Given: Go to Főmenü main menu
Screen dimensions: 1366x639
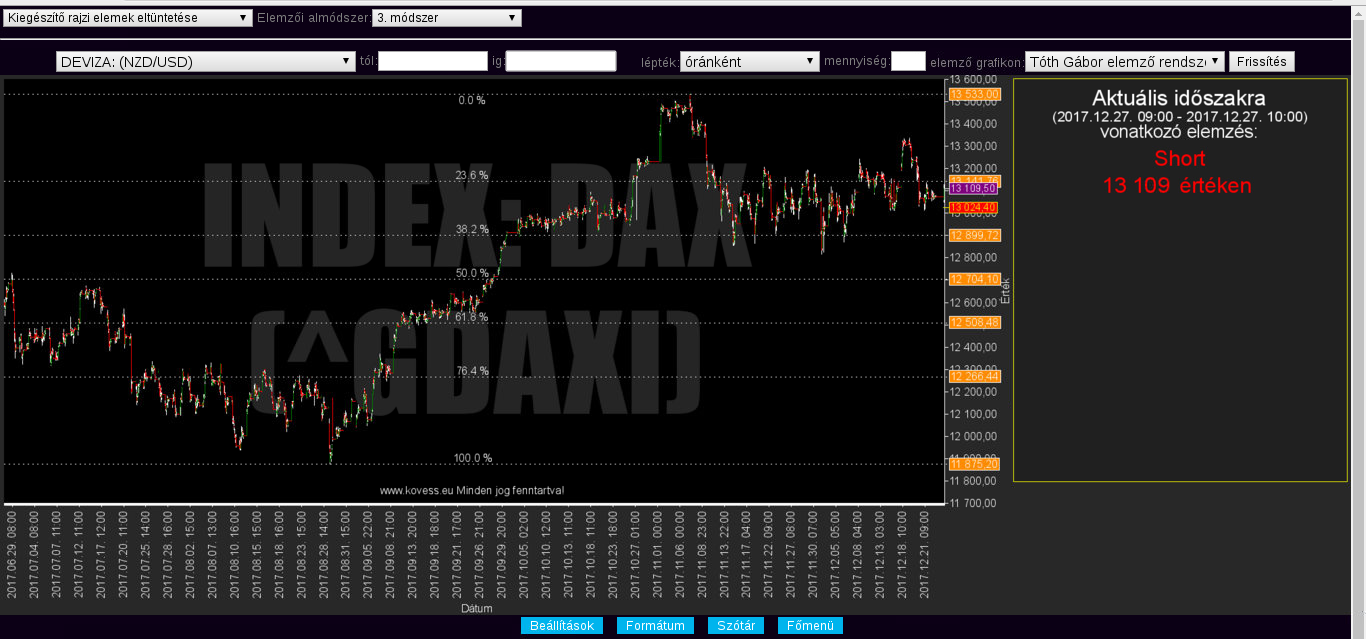Looking at the screenshot, I should click(810, 626).
